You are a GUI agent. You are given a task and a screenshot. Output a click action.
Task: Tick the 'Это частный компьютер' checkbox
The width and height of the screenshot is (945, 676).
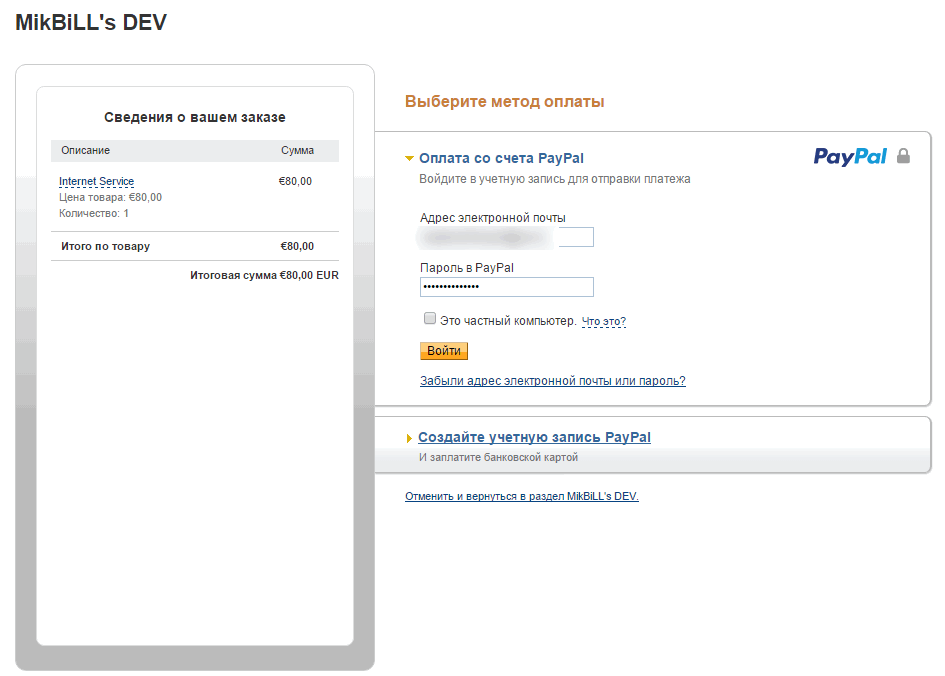[x=430, y=319]
